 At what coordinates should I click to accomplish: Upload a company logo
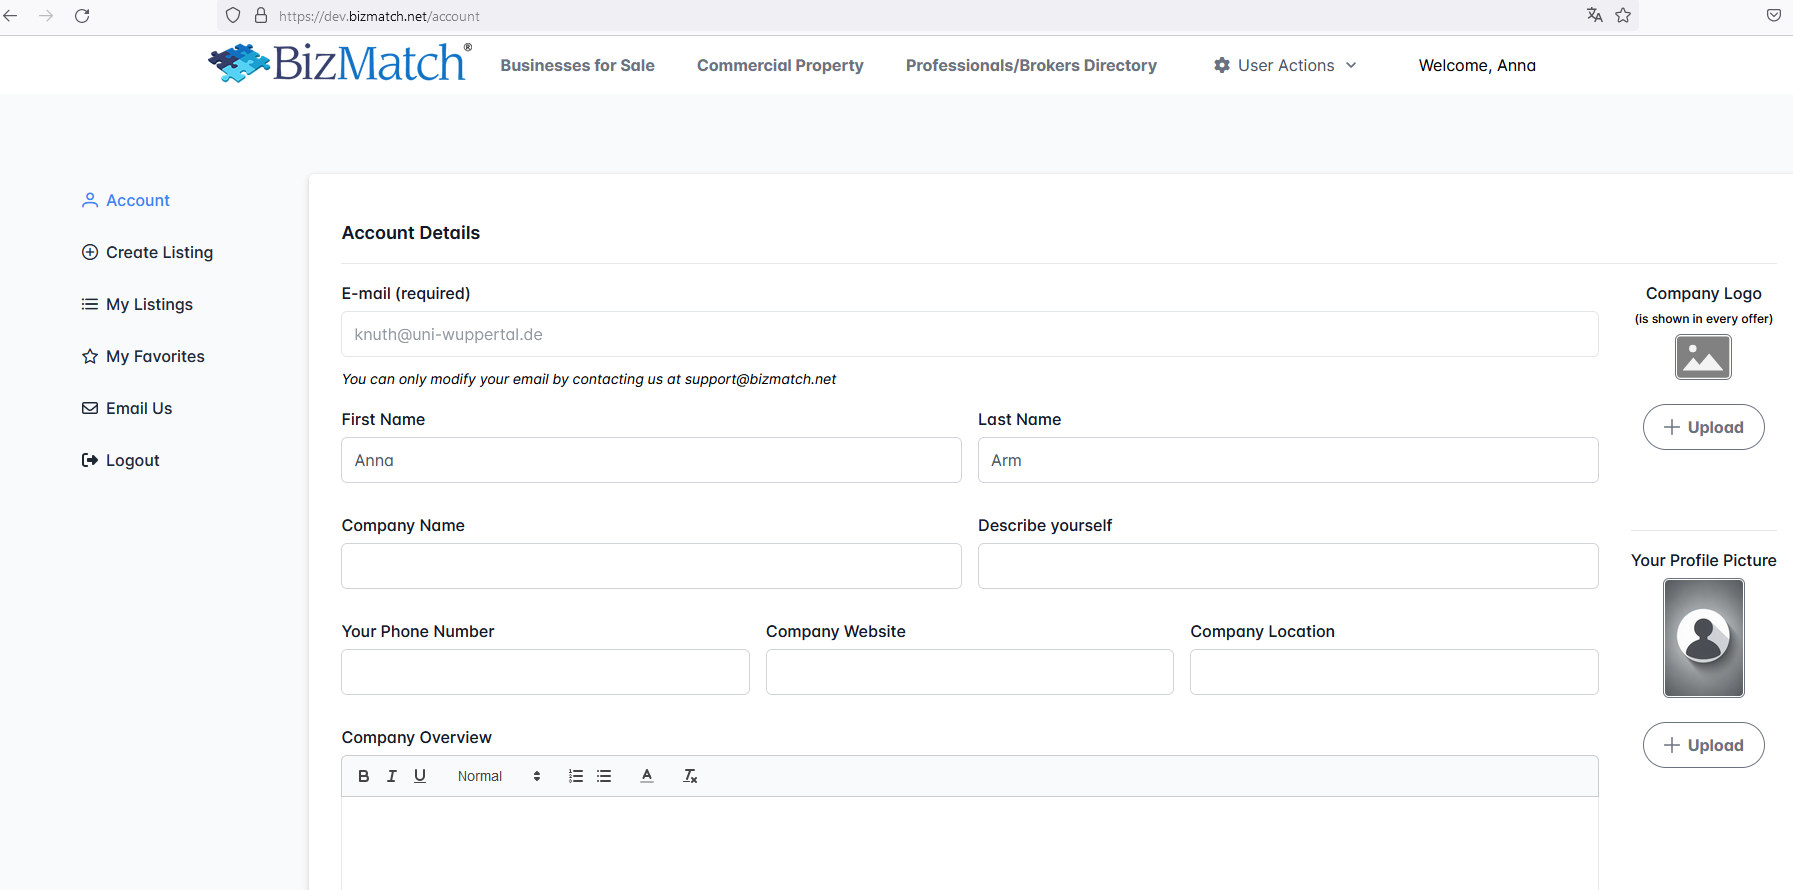(1703, 427)
